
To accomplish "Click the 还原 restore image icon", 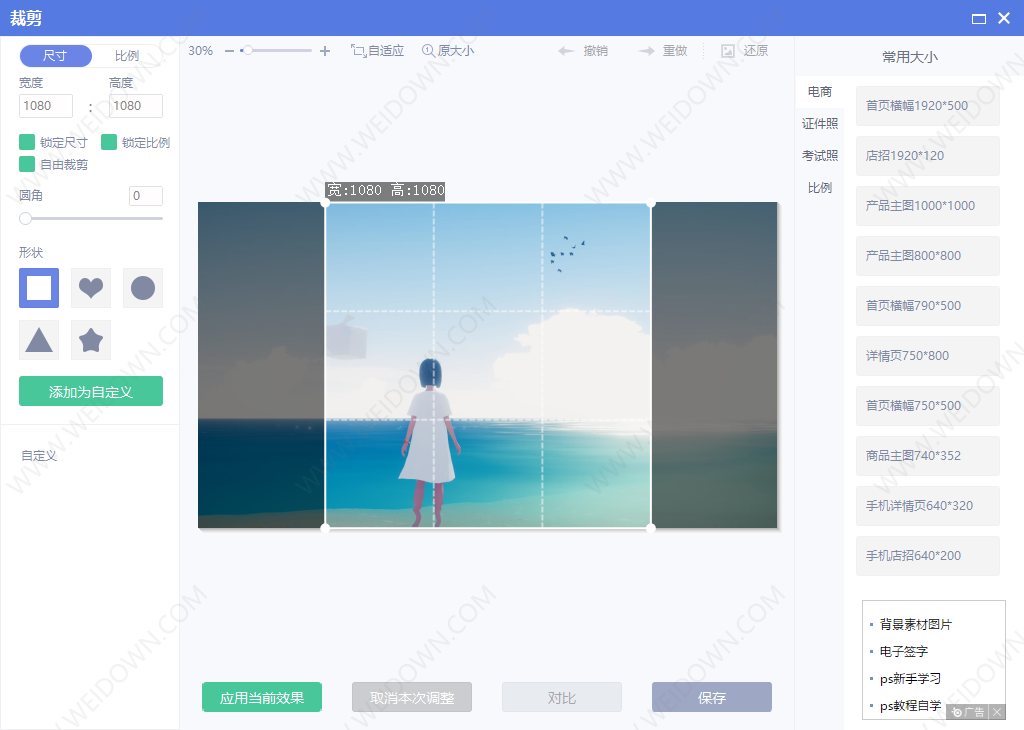I will point(728,51).
